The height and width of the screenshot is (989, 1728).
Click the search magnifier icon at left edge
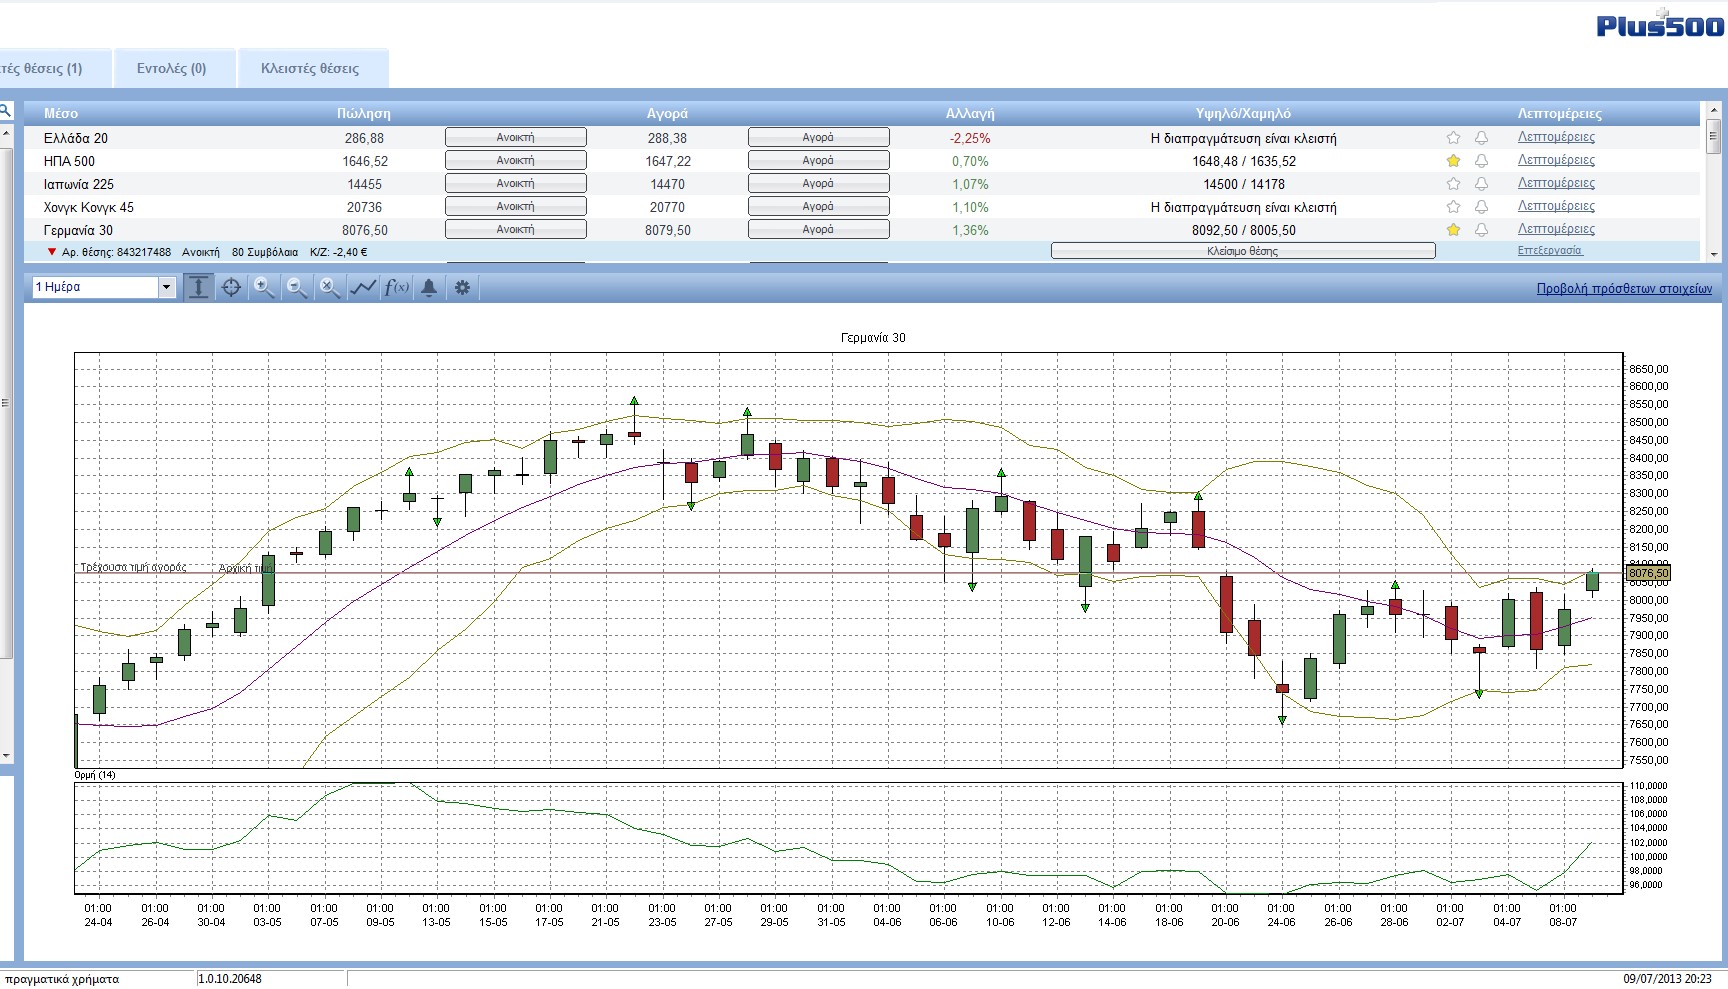point(5,111)
